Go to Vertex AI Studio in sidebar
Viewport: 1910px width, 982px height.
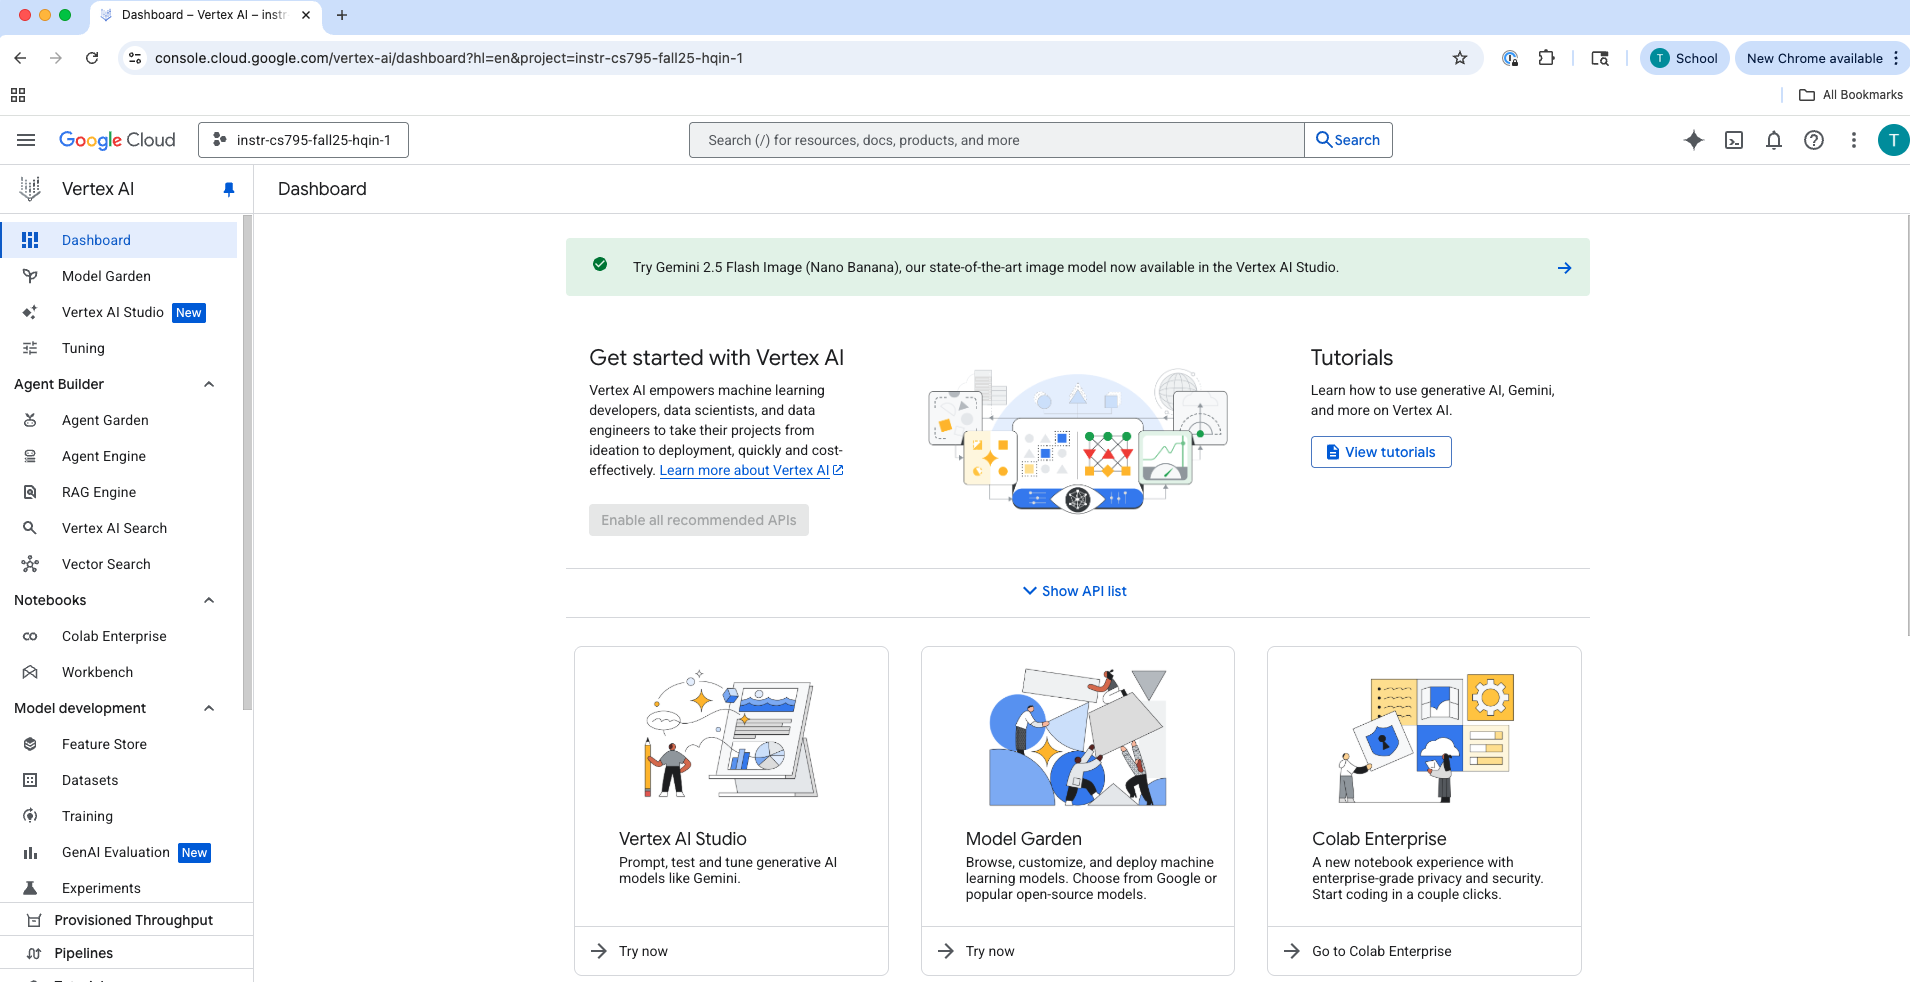112,312
